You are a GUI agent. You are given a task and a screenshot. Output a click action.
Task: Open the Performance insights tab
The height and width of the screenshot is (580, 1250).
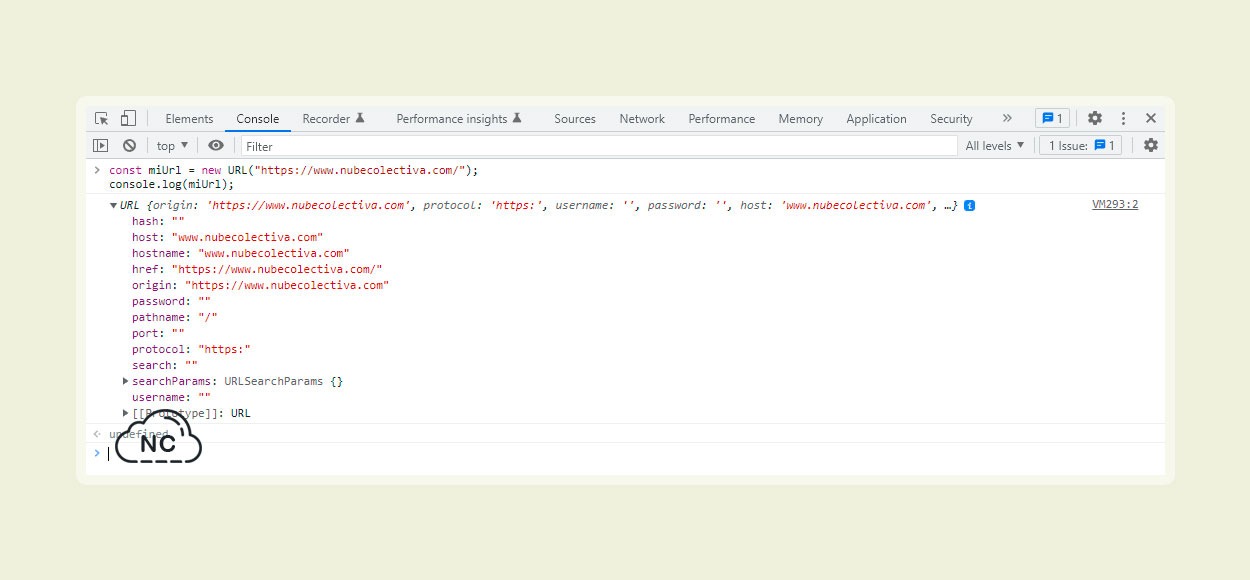click(459, 118)
